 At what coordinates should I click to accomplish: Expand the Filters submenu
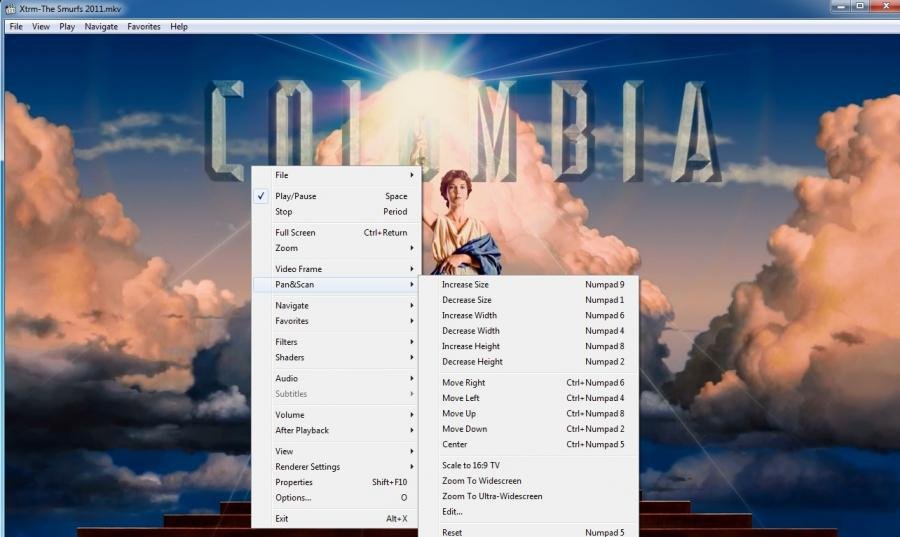point(337,342)
